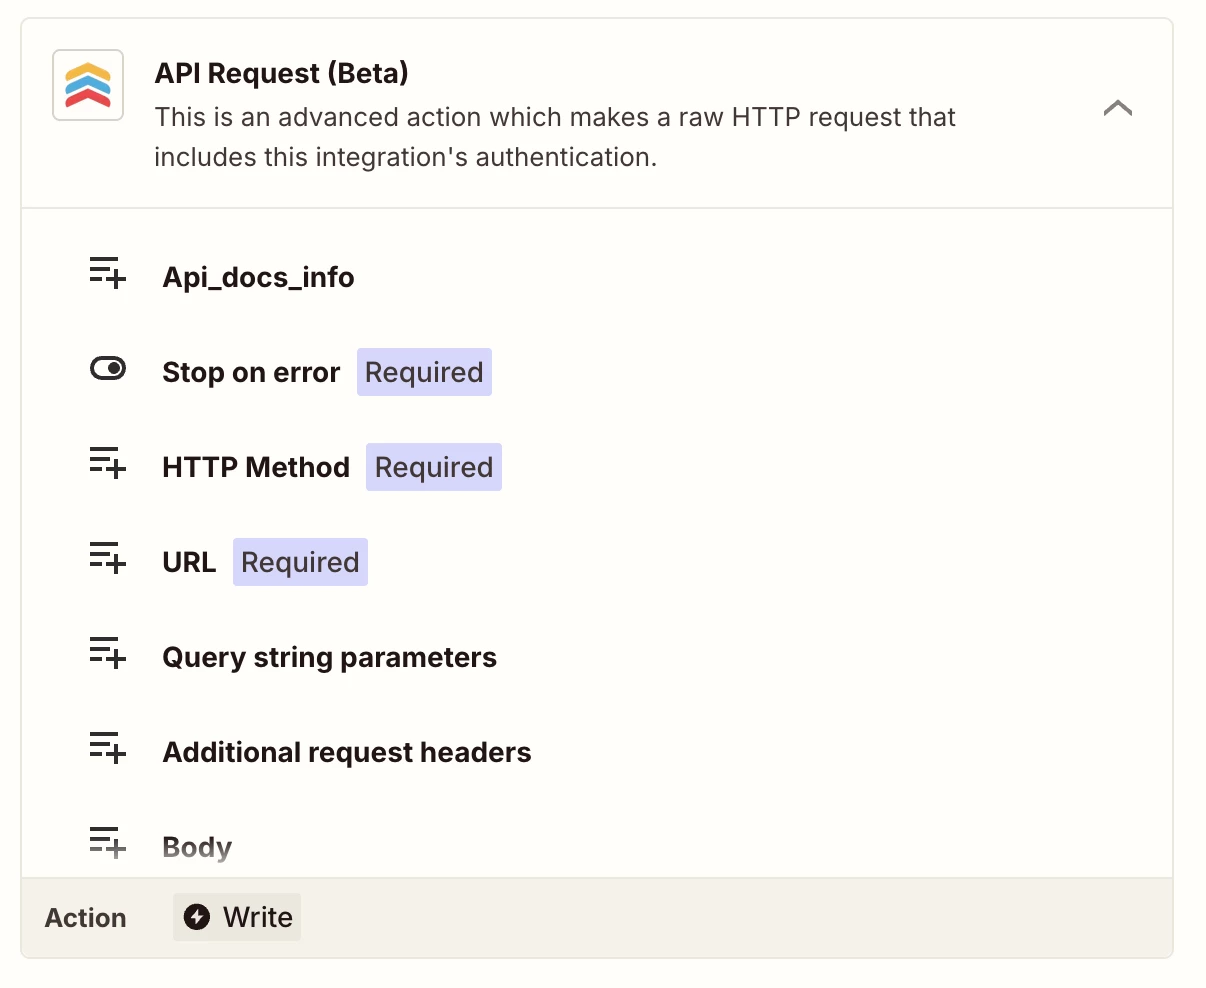Click the list-plus icon beside HTTP Method
Image resolution: width=1206 pixels, height=988 pixels.
(x=108, y=463)
